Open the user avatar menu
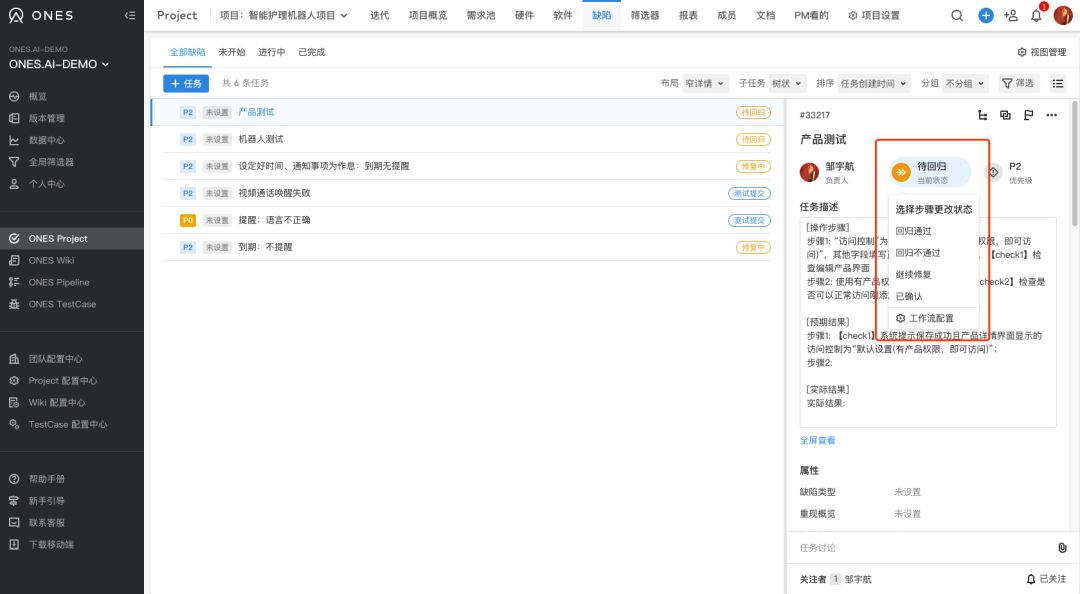 pyautogui.click(x=1063, y=15)
